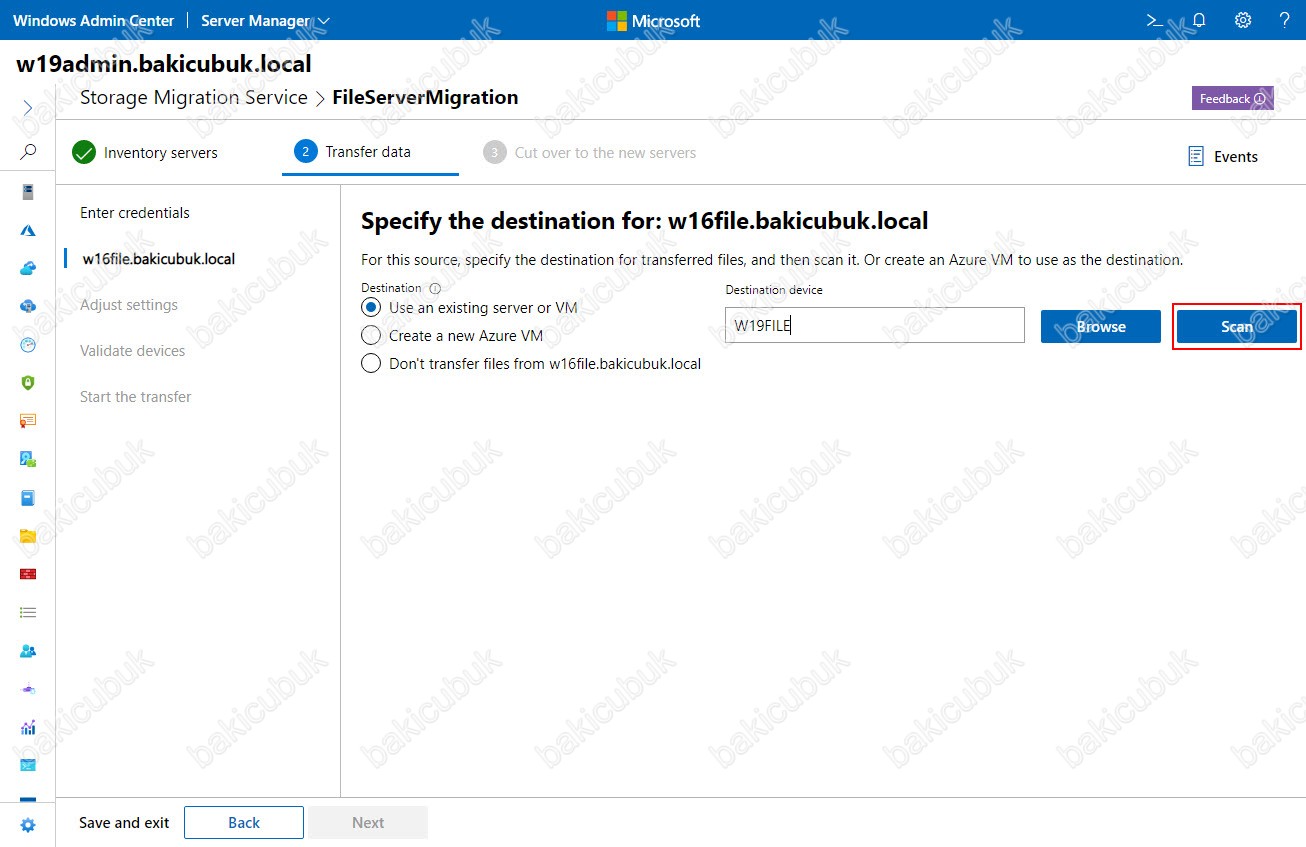1306x847 pixels.
Task: Open the Azure Backup cloud icon
Action: point(28,268)
